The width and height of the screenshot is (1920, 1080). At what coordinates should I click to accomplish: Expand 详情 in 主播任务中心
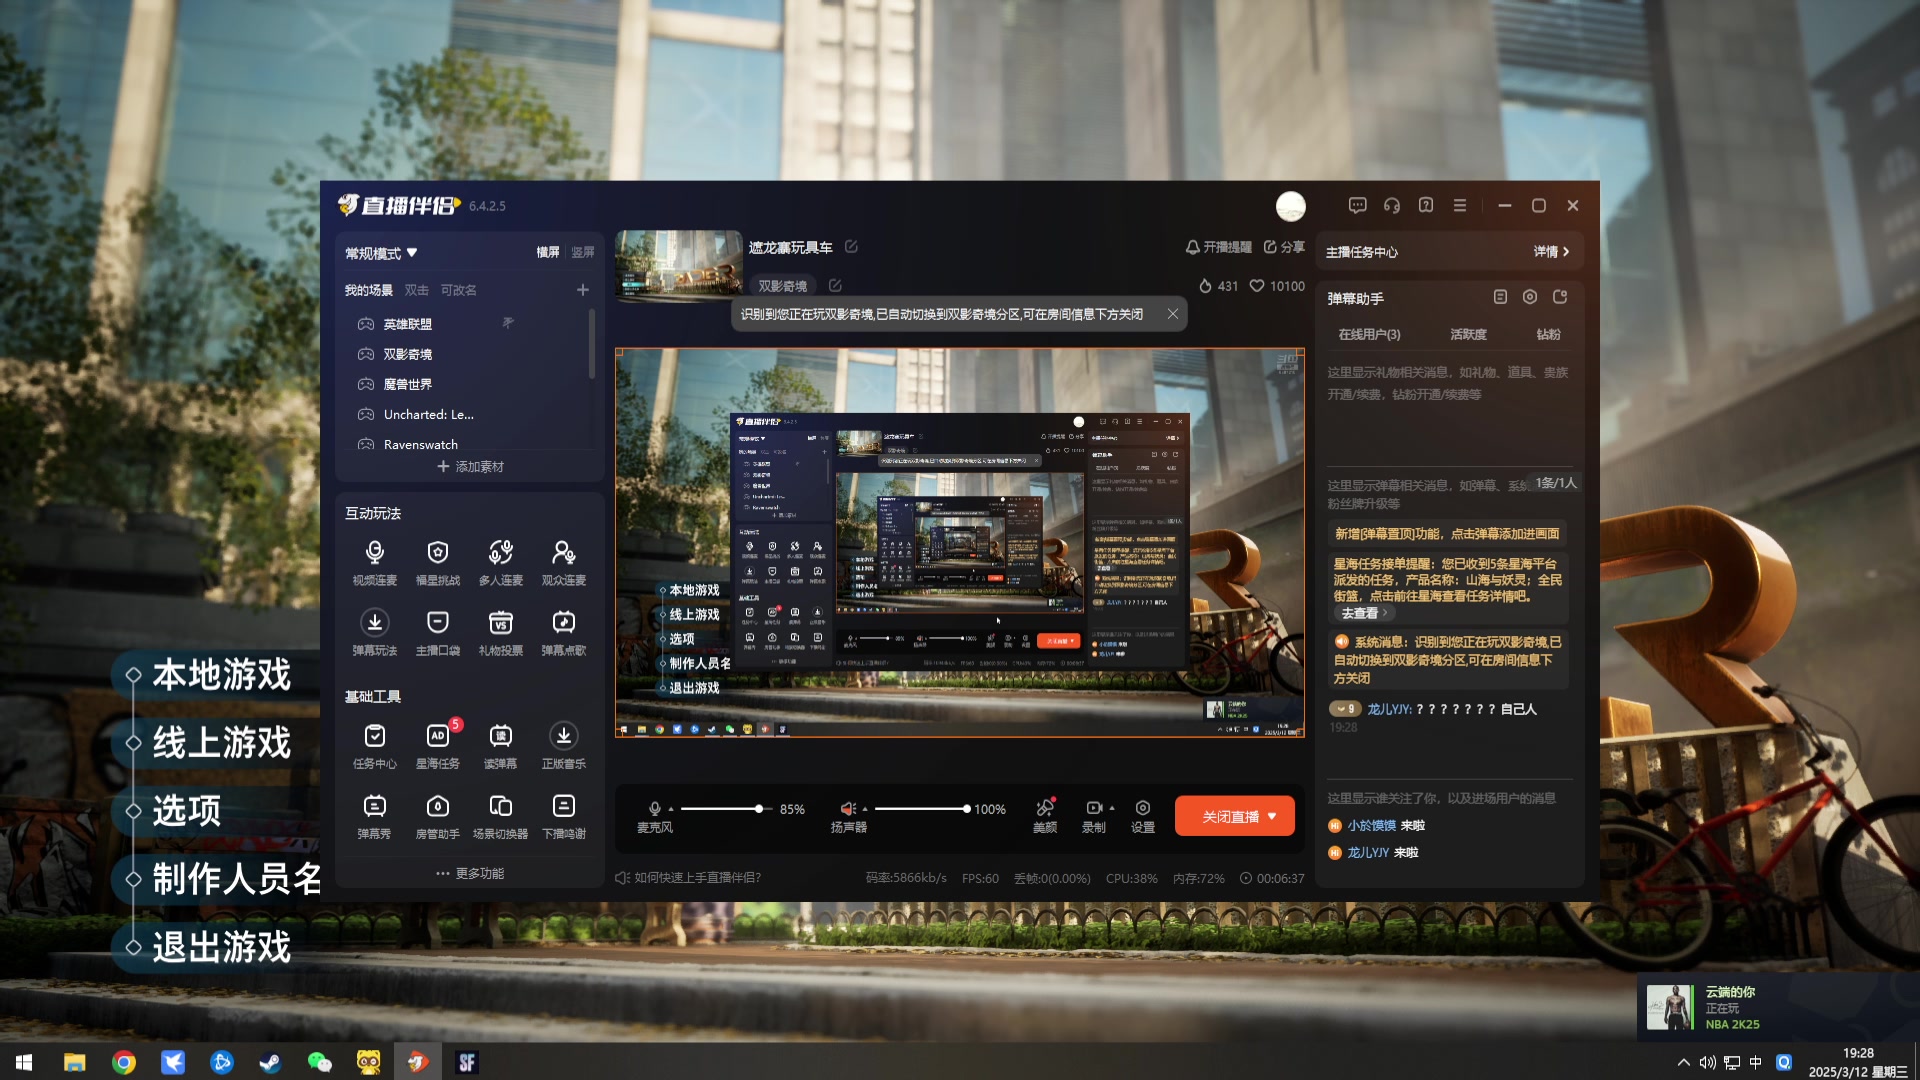[1551, 252]
